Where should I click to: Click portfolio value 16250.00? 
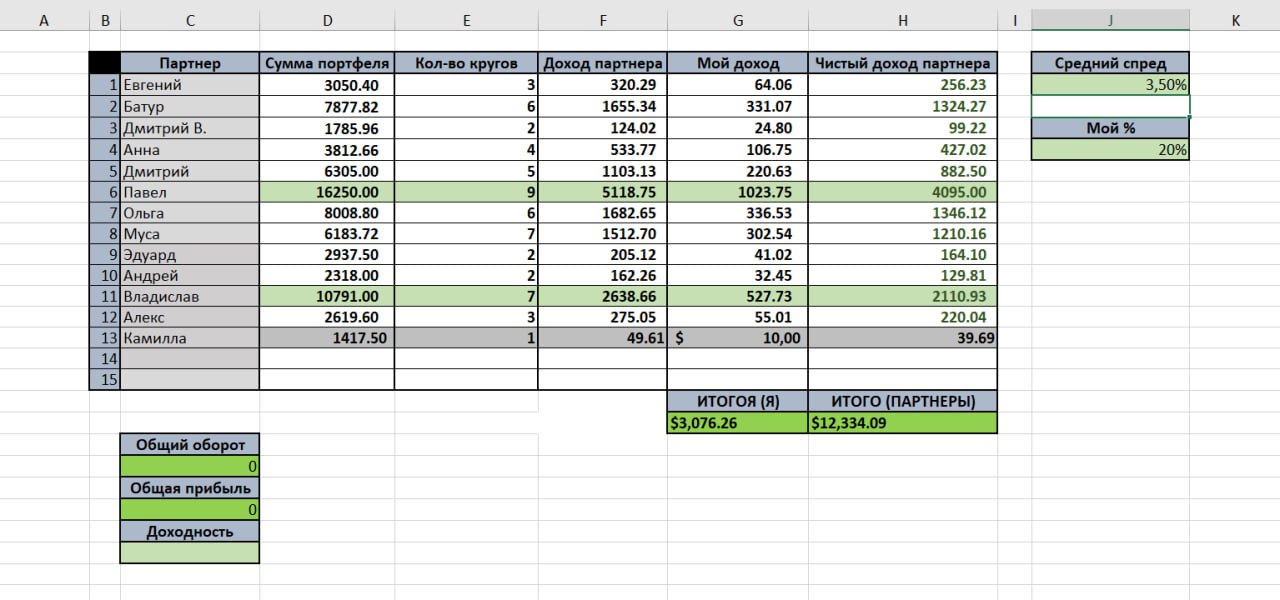coord(327,192)
